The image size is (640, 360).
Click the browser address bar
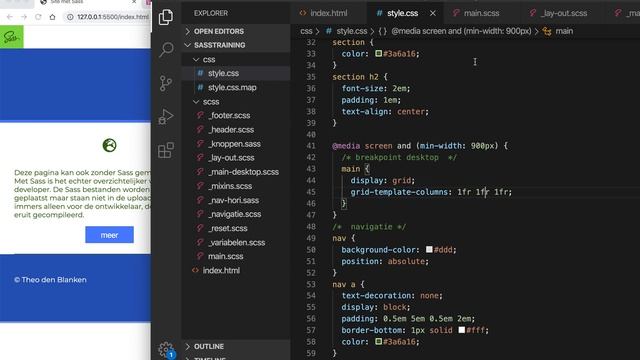click(x=112, y=17)
